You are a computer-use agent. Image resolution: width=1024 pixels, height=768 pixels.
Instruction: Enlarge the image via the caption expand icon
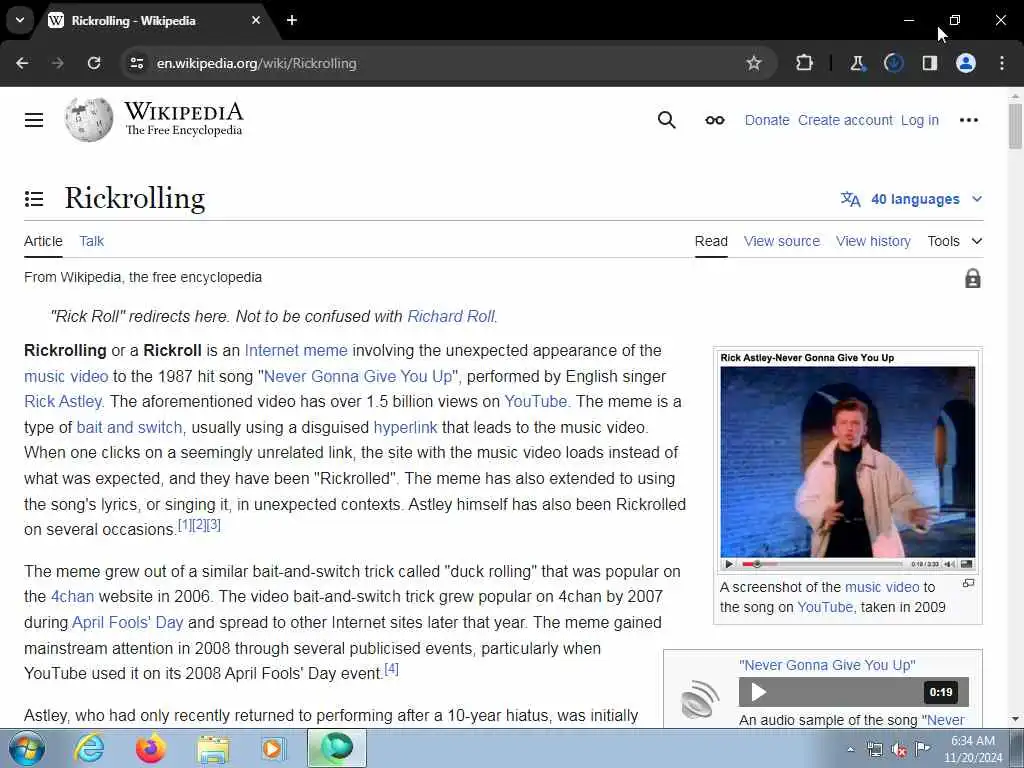(968, 583)
